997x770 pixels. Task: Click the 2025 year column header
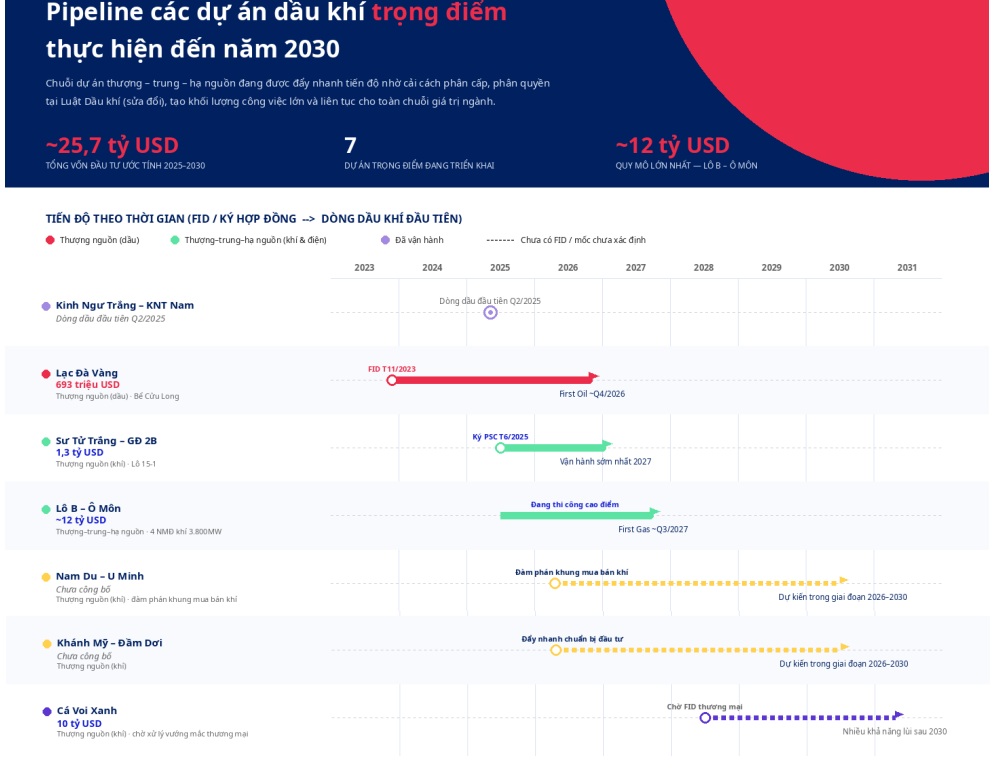[x=500, y=268]
